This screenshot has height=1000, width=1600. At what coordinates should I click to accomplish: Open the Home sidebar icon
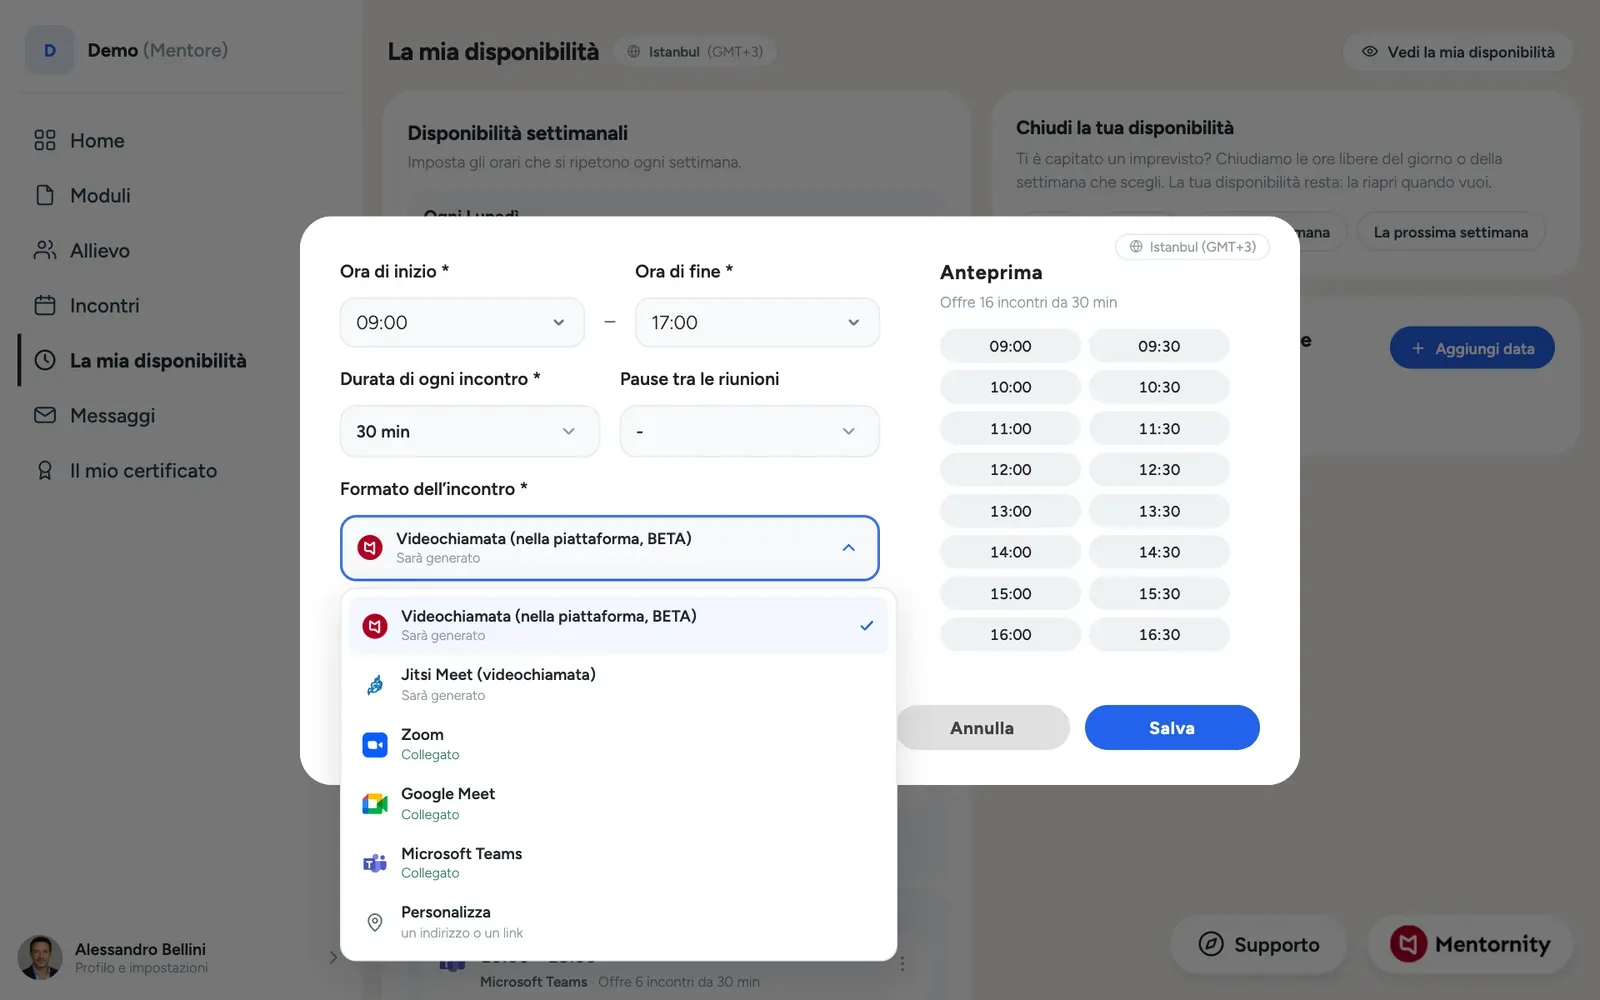tap(45, 140)
